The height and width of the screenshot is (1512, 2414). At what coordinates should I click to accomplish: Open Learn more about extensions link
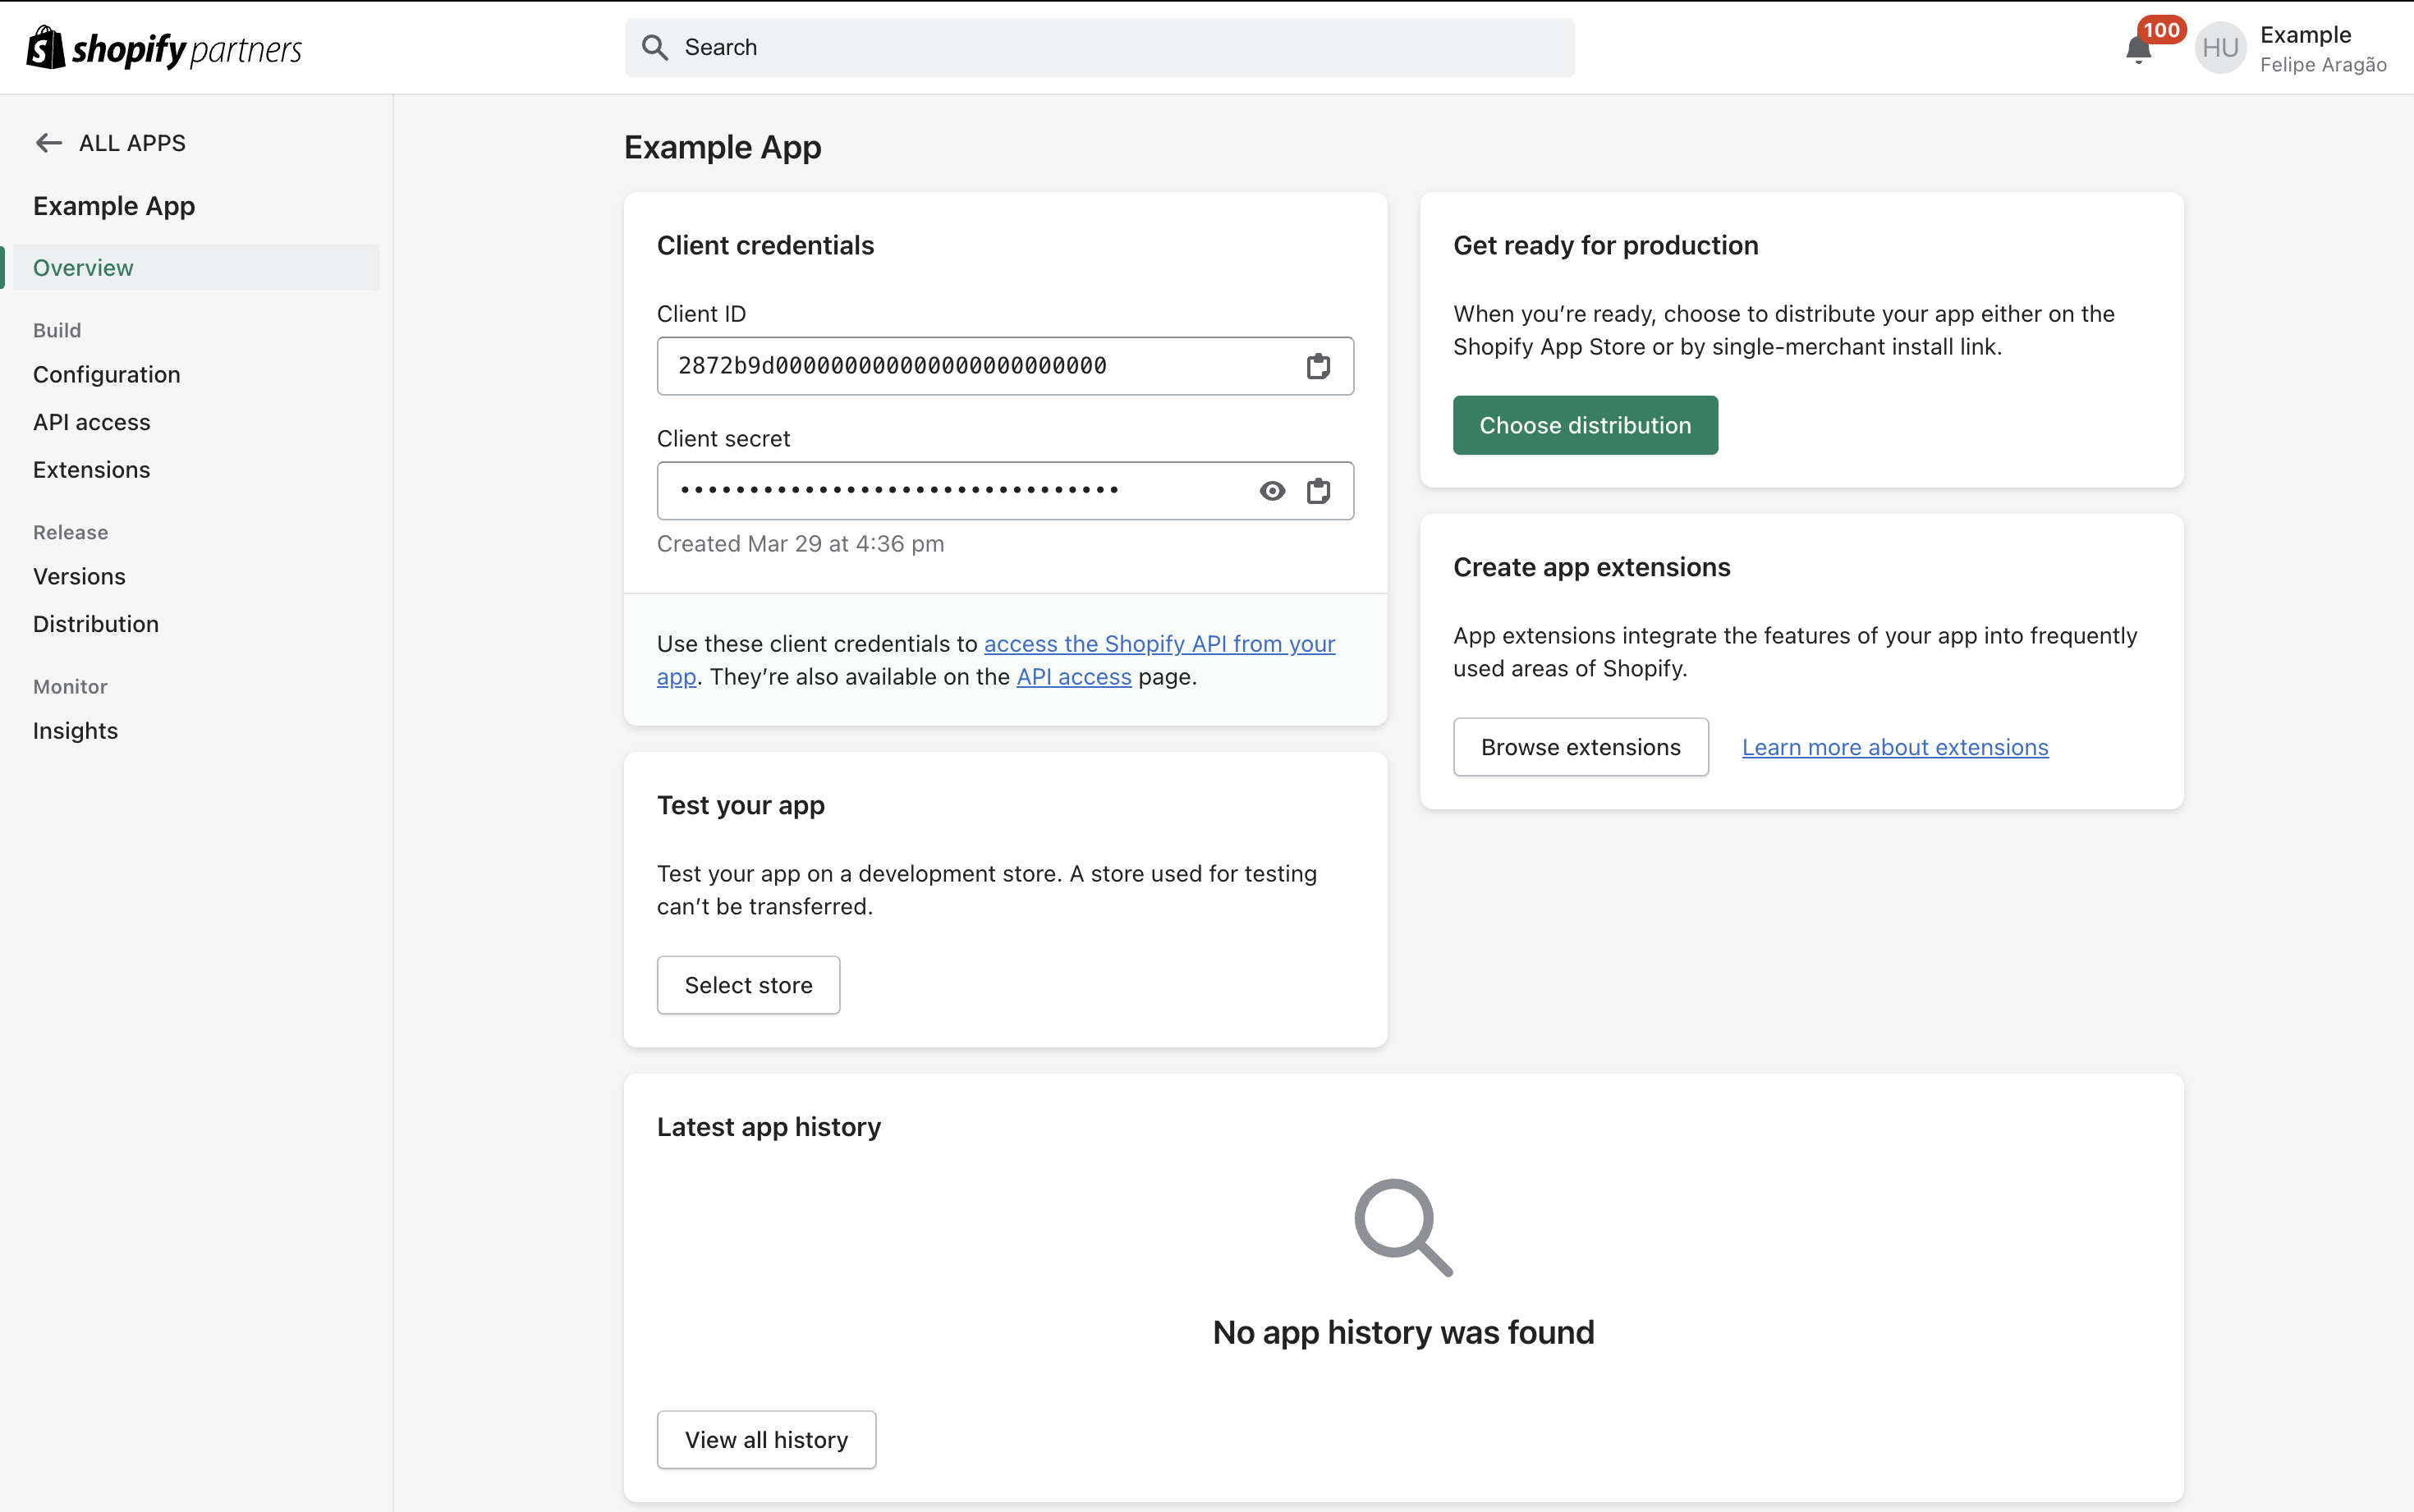point(1894,747)
